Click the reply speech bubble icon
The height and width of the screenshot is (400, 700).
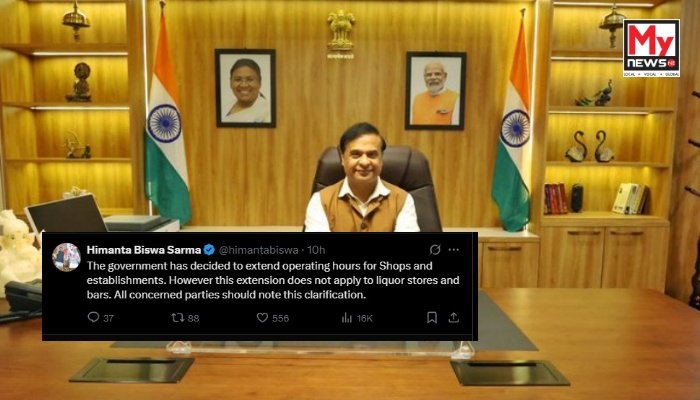pos(93,317)
